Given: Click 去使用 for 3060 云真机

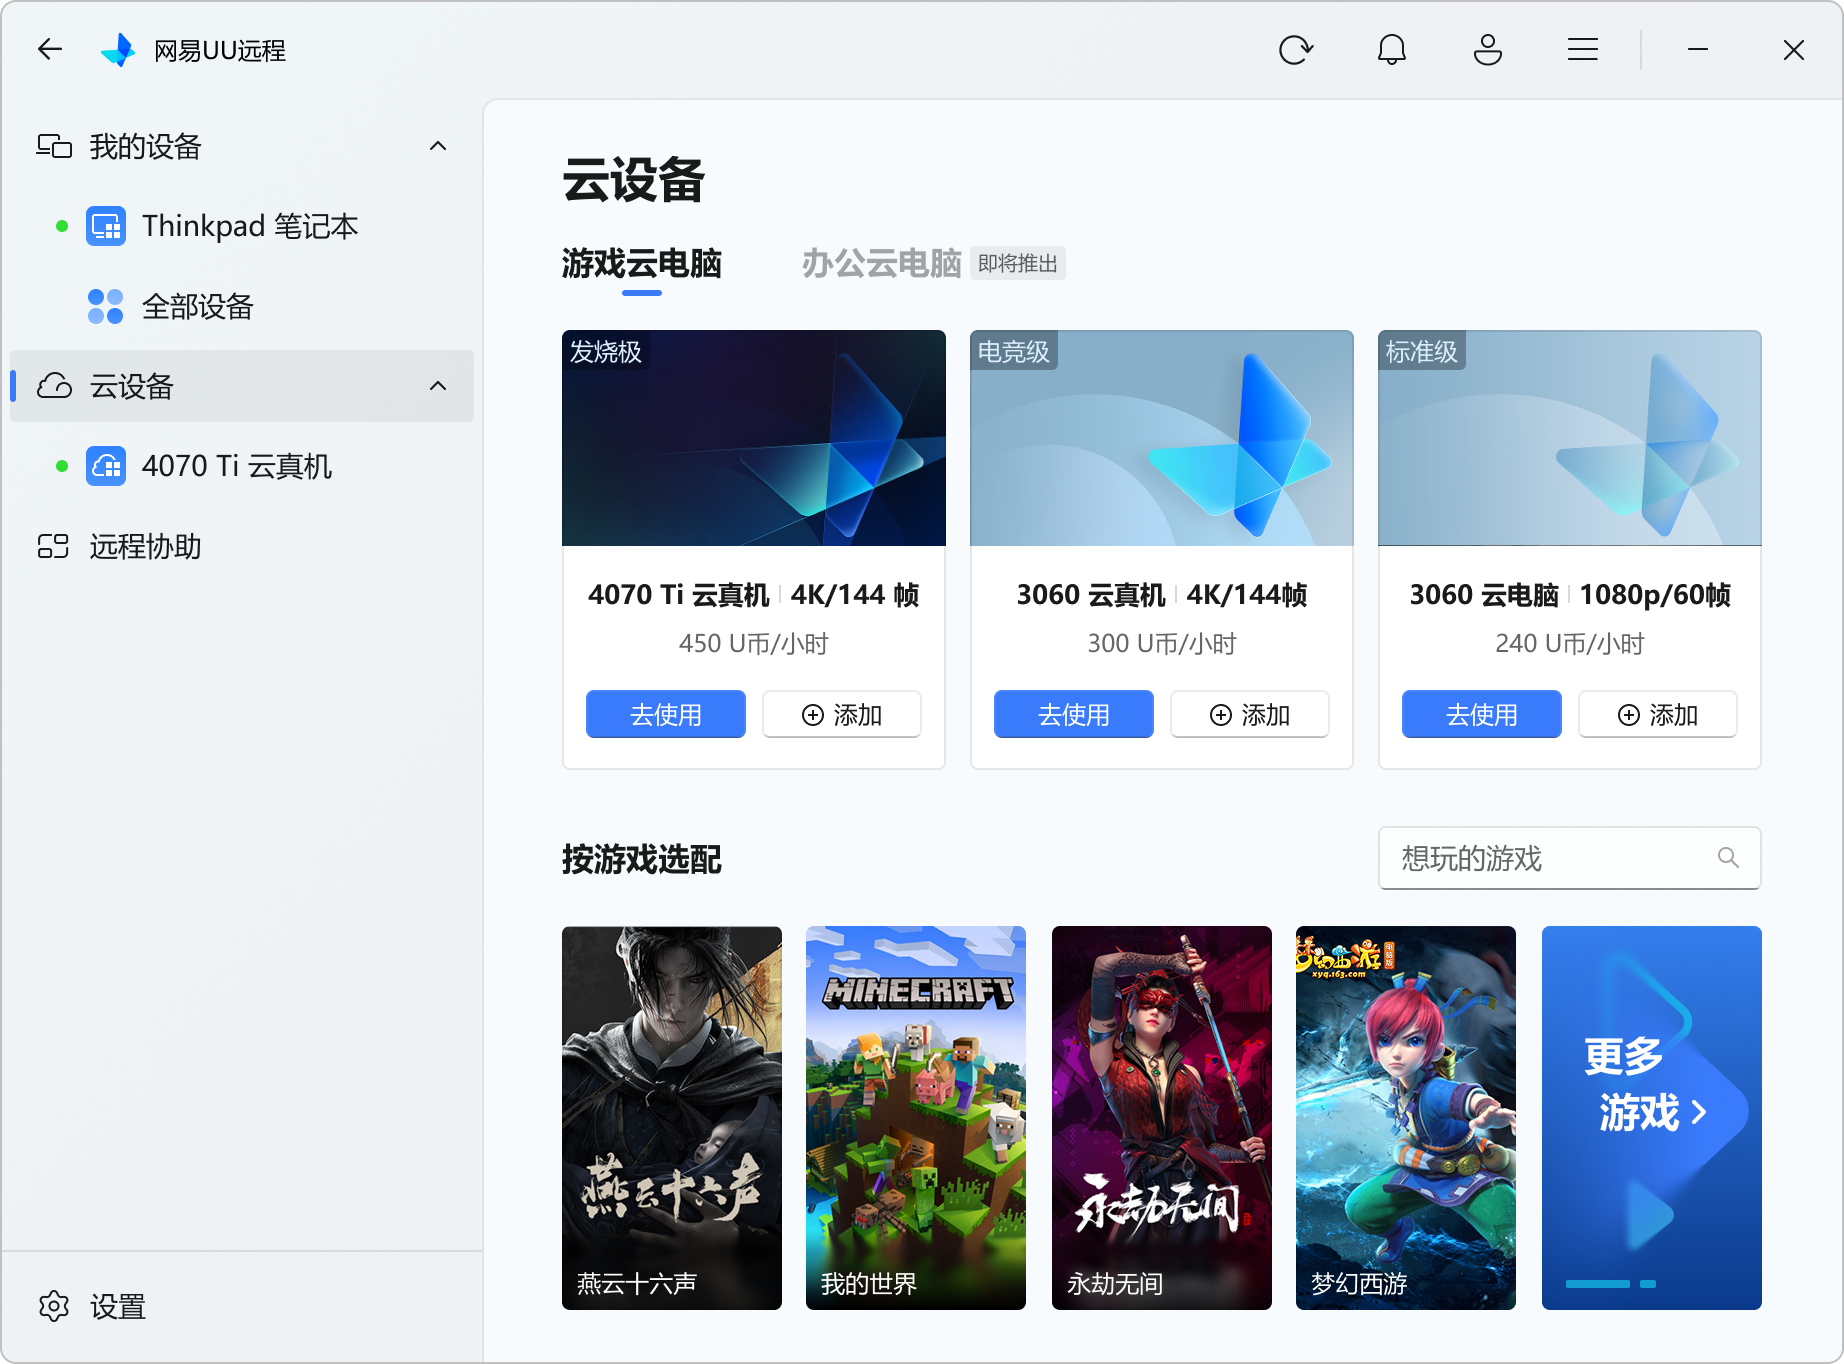Looking at the screenshot, I should 1074,714.
